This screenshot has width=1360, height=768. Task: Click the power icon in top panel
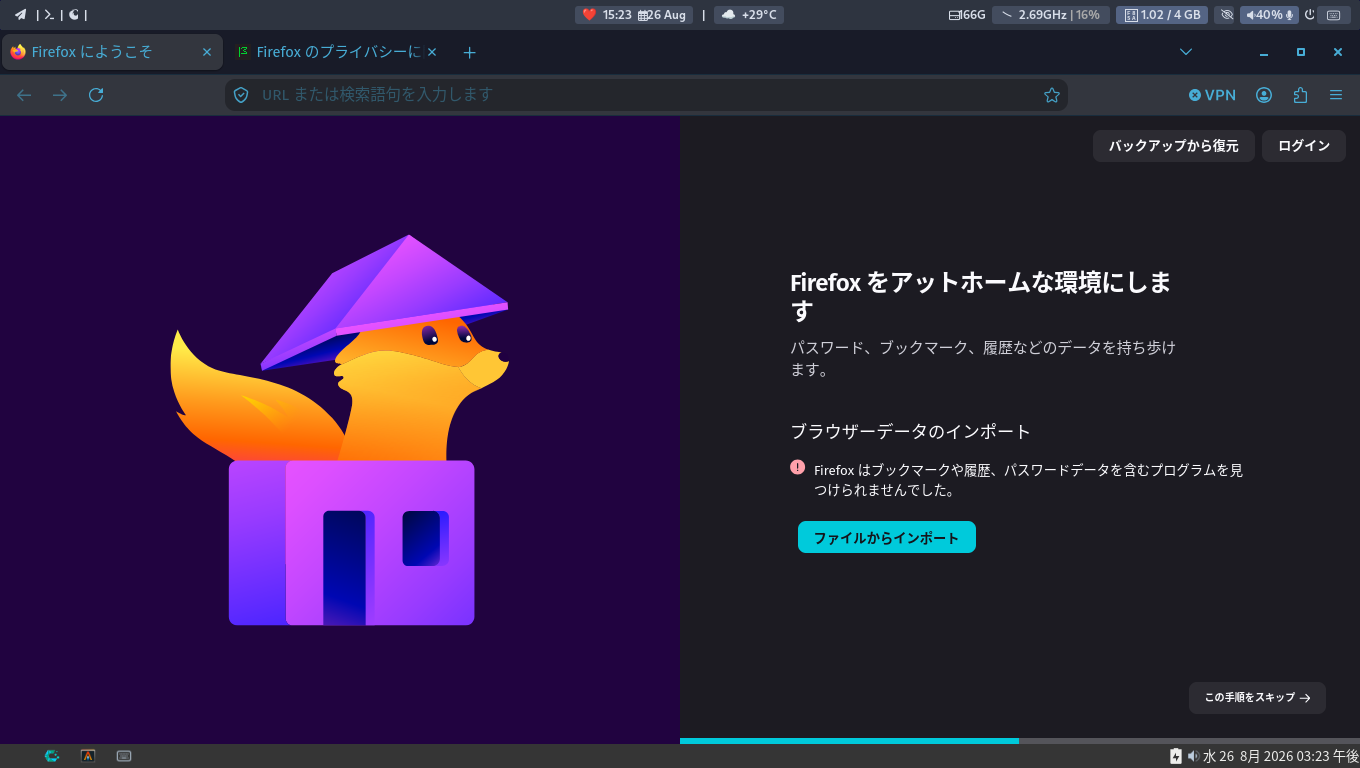point(1309,15)
